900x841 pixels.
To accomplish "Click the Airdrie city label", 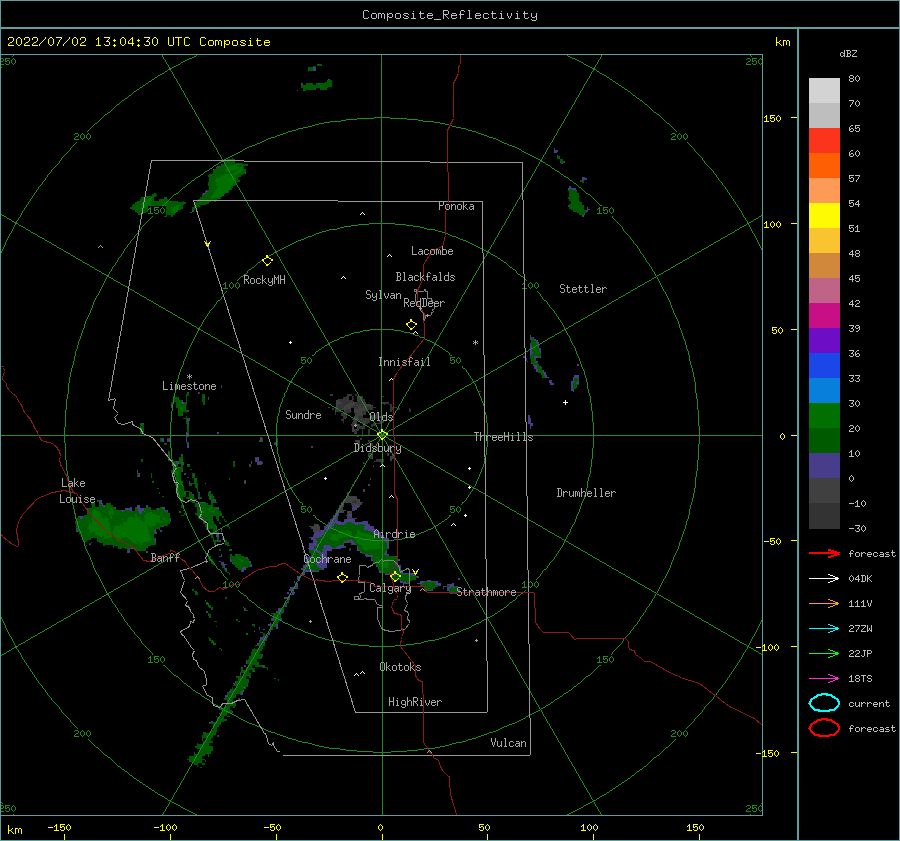I will point(394,534).
